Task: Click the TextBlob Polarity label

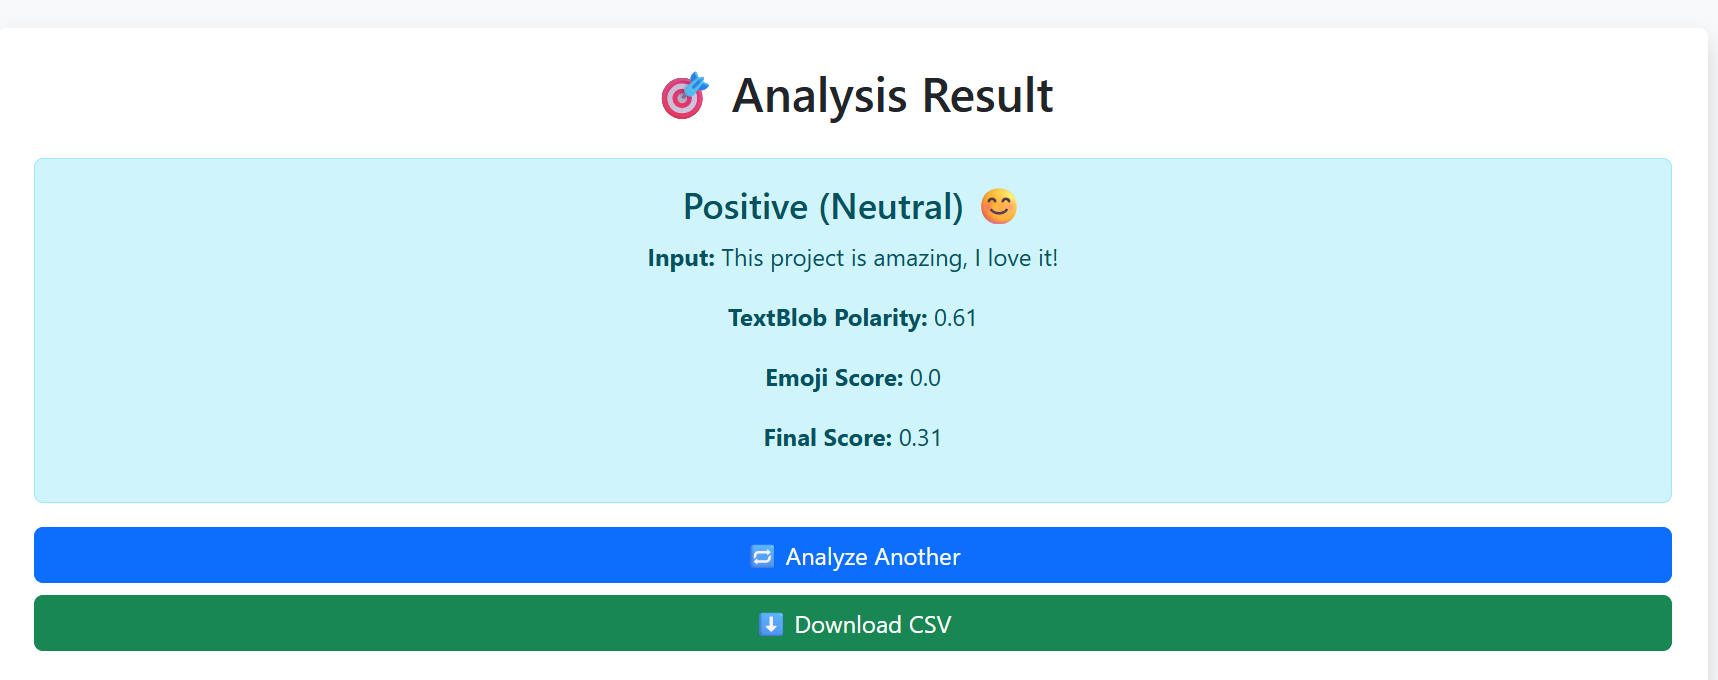Action: pyautogui.click(x=828, y=318)
